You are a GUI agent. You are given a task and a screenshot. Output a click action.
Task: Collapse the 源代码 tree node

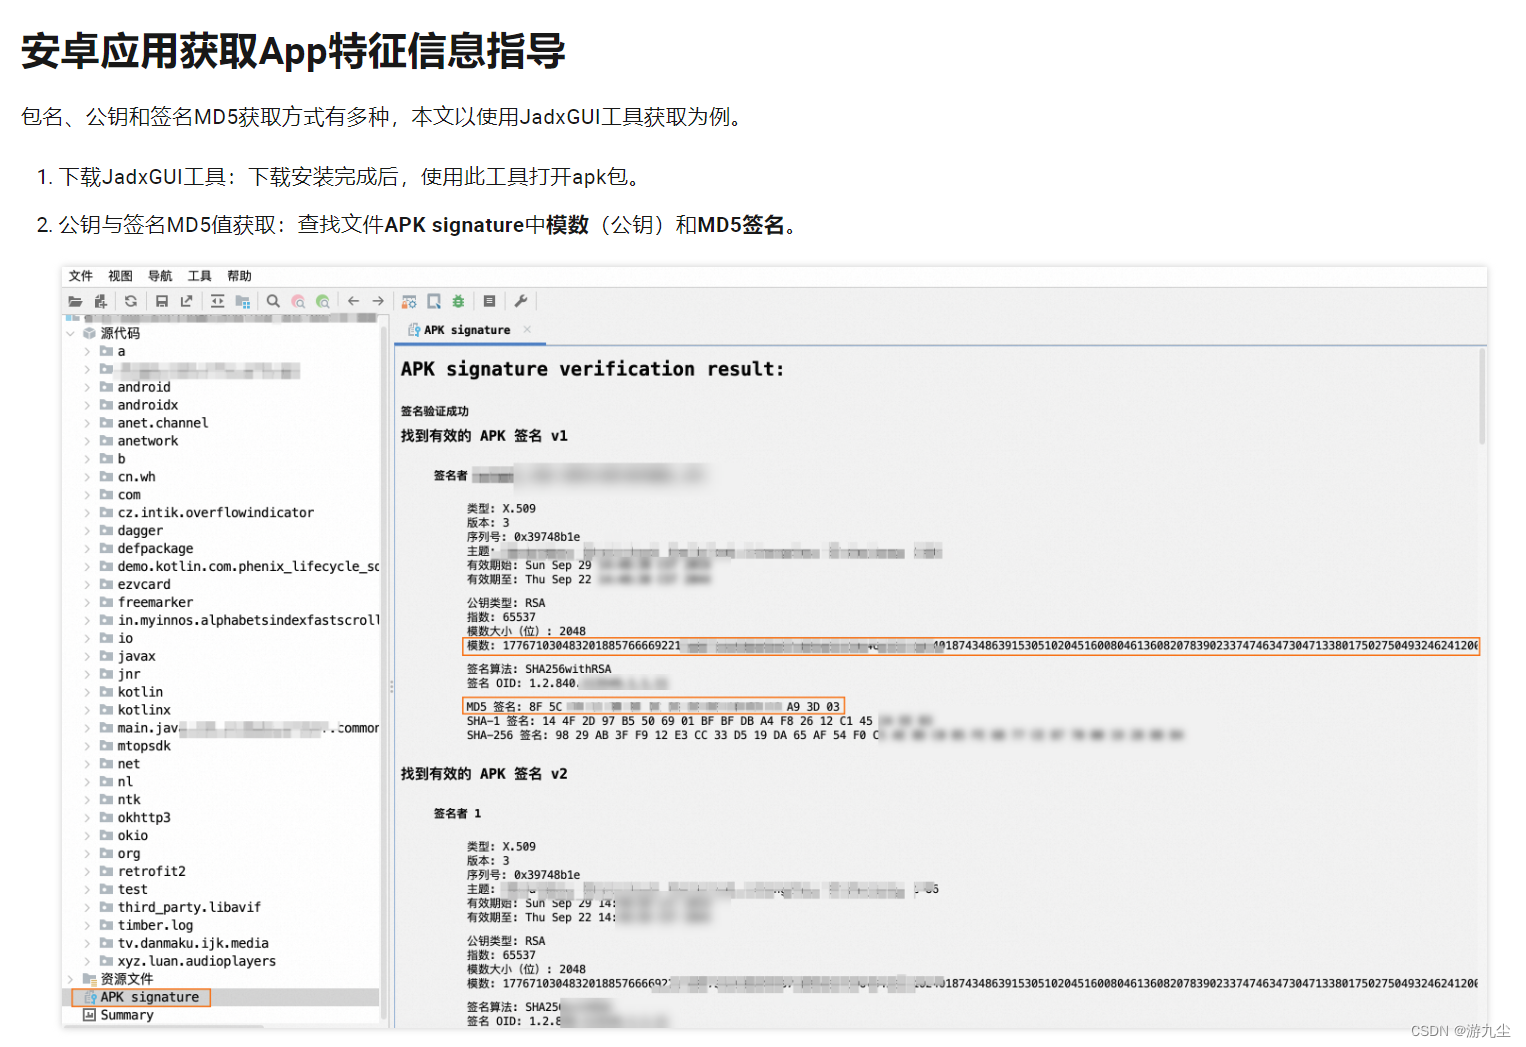(x=70, y=333)
